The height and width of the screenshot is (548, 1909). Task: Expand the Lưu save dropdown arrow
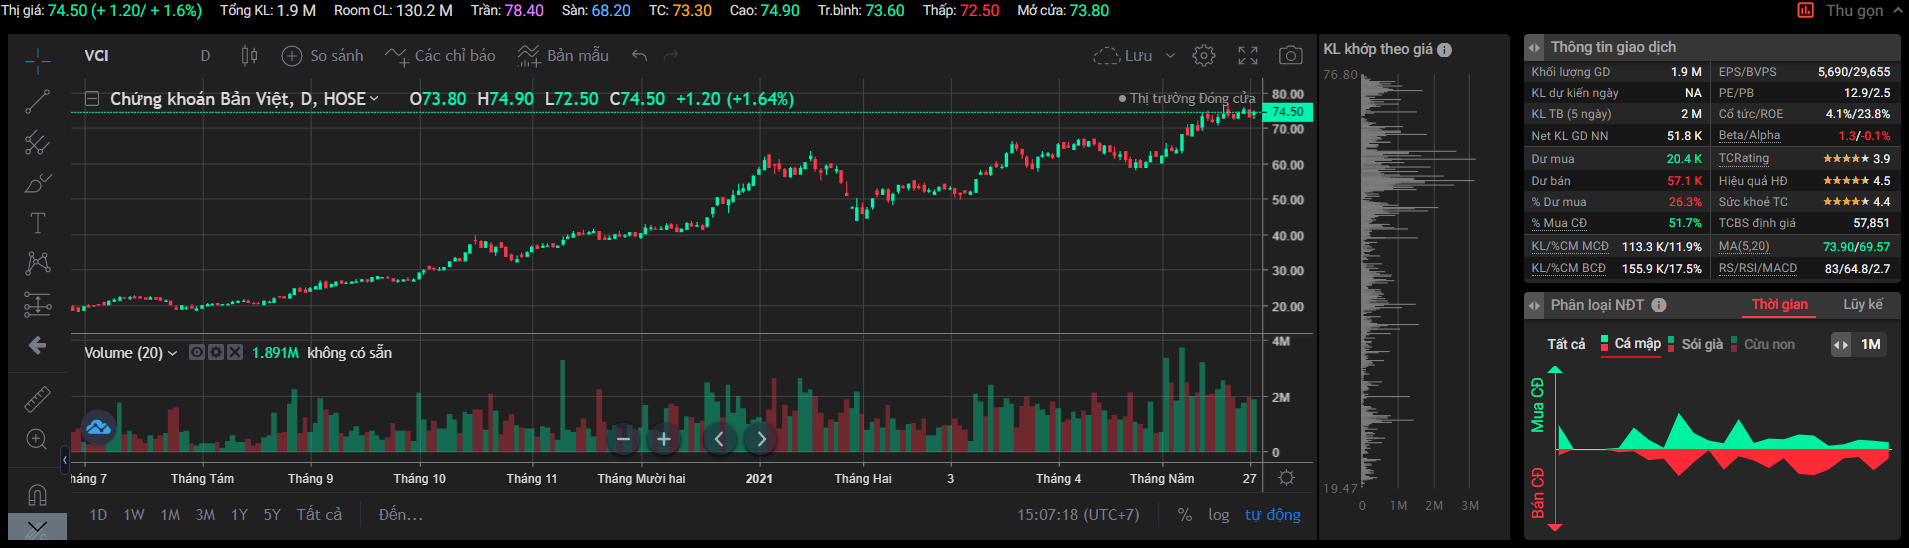pyautogui.click(x=1170, y=56)
